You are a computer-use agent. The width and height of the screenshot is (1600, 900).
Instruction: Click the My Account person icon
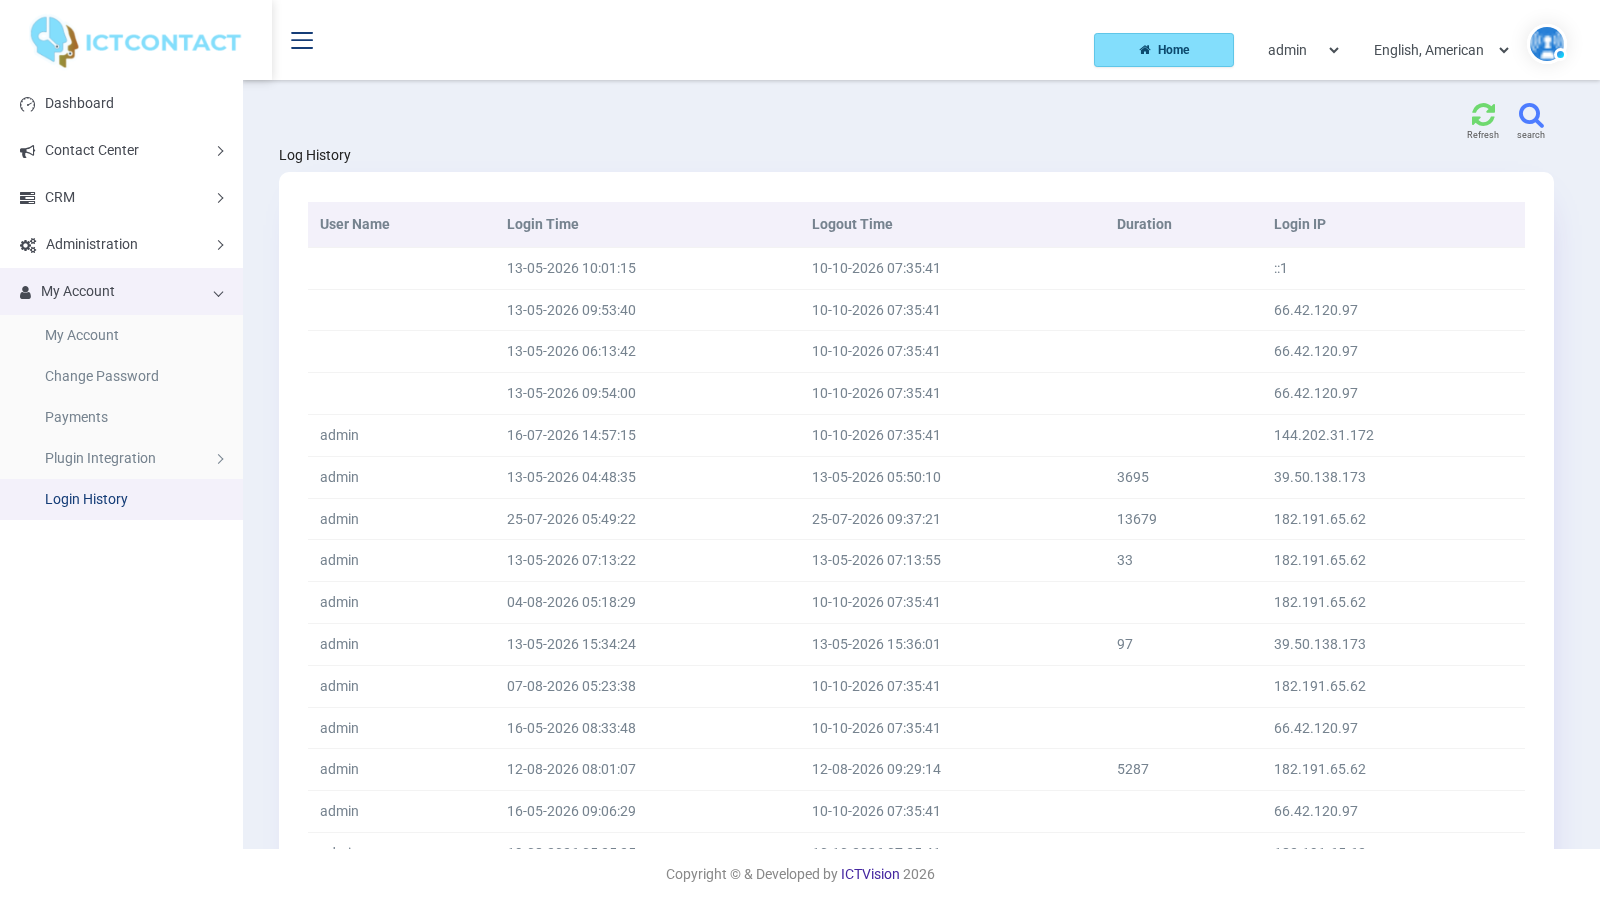tap(26, 292)
